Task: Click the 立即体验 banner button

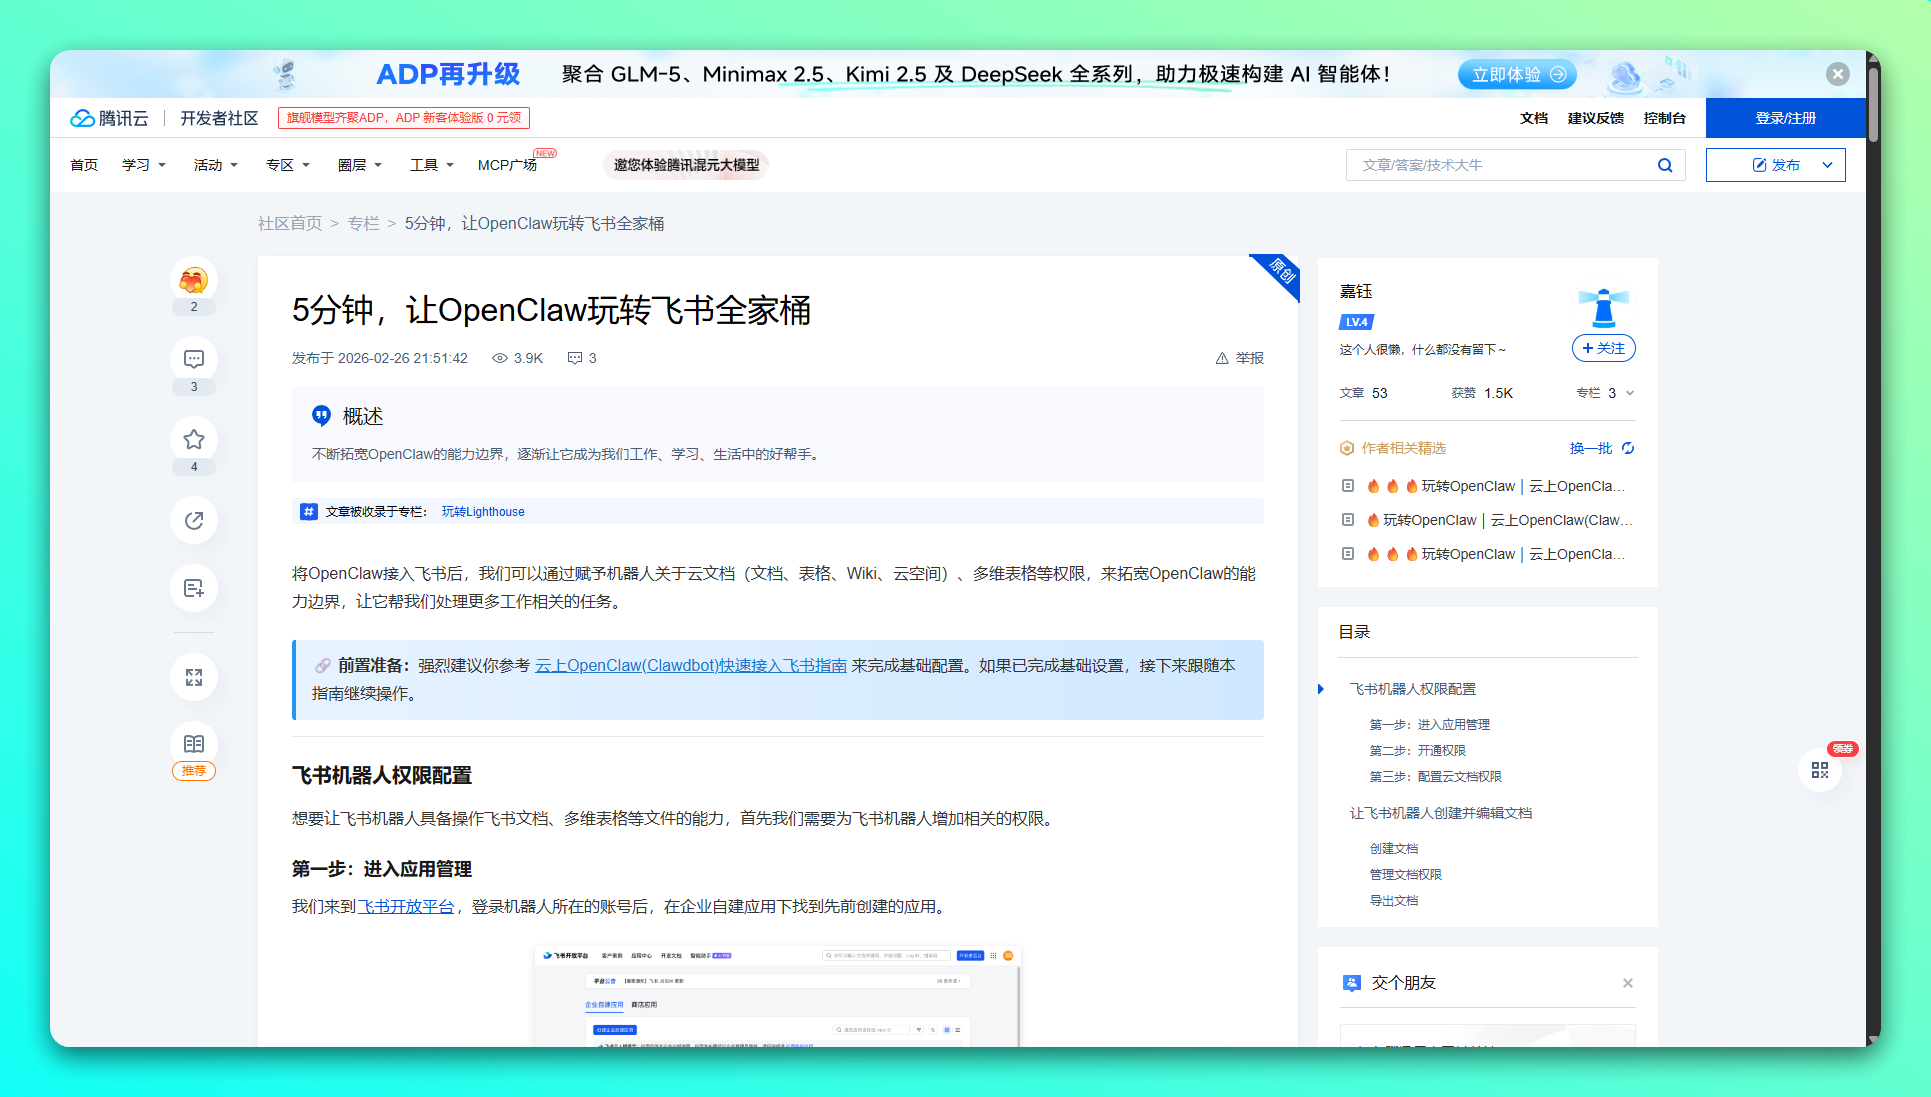Action: 1517,74
